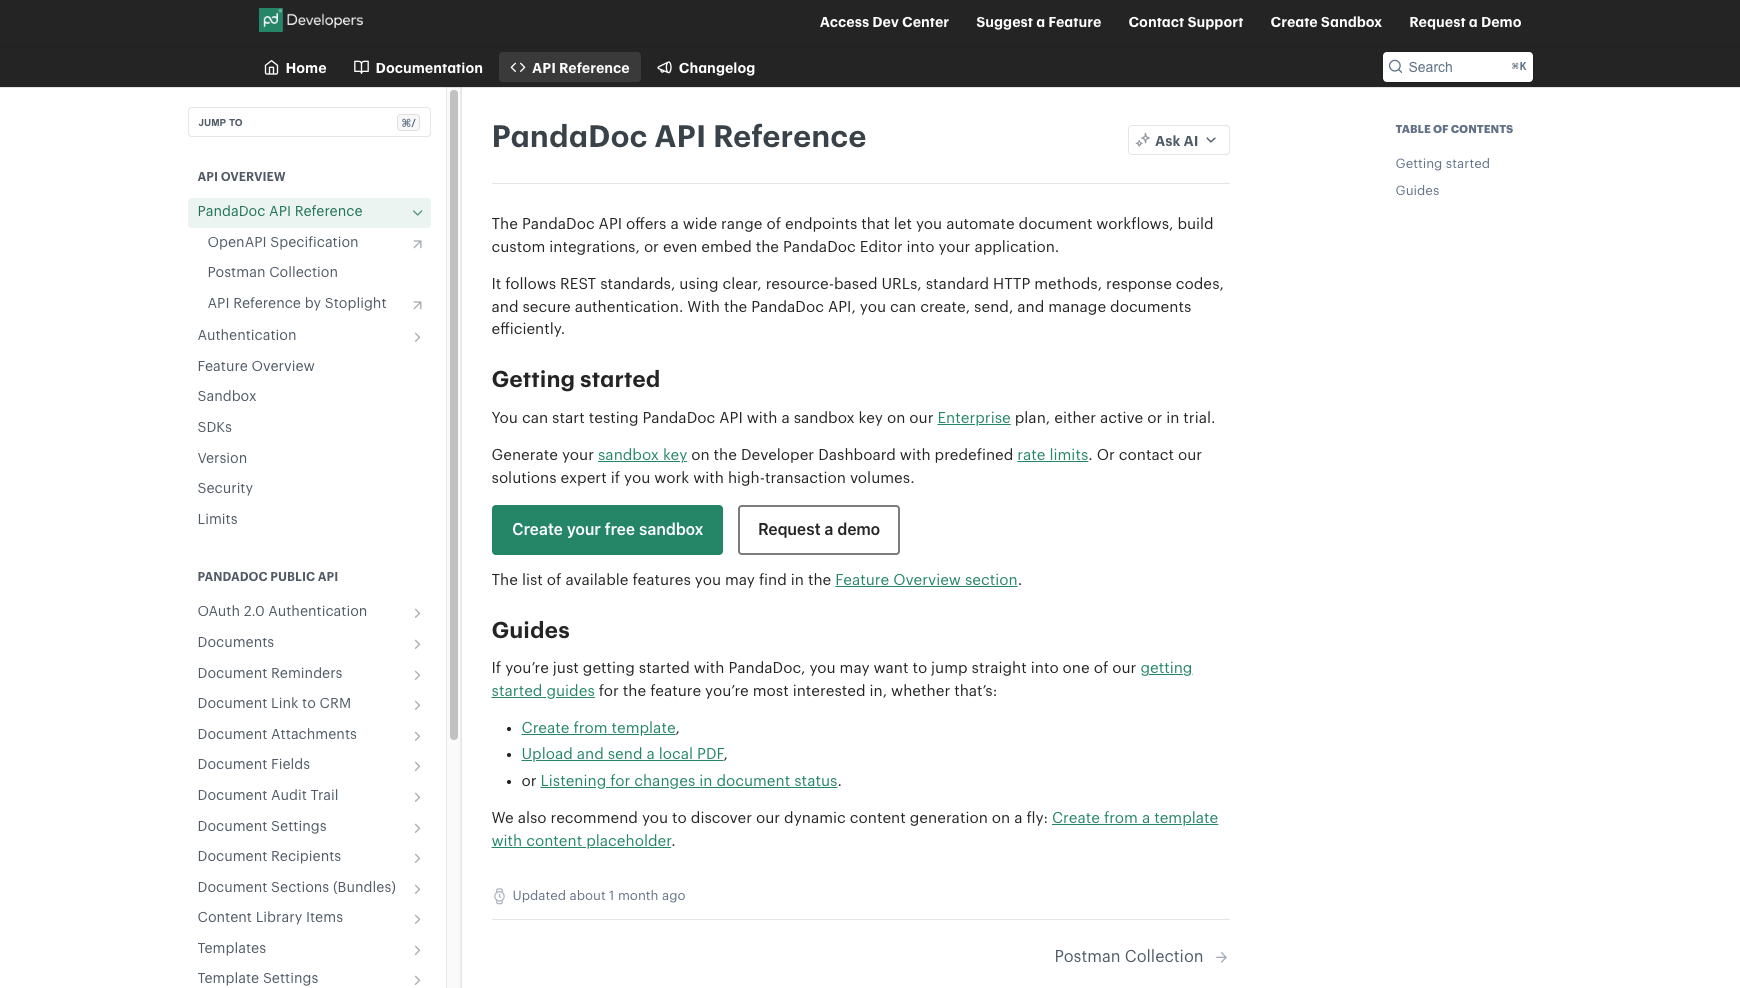Open Feature Overview in the sidebar
The height and width of the screenshot is (988, 1740).
[x=255, y=366]
